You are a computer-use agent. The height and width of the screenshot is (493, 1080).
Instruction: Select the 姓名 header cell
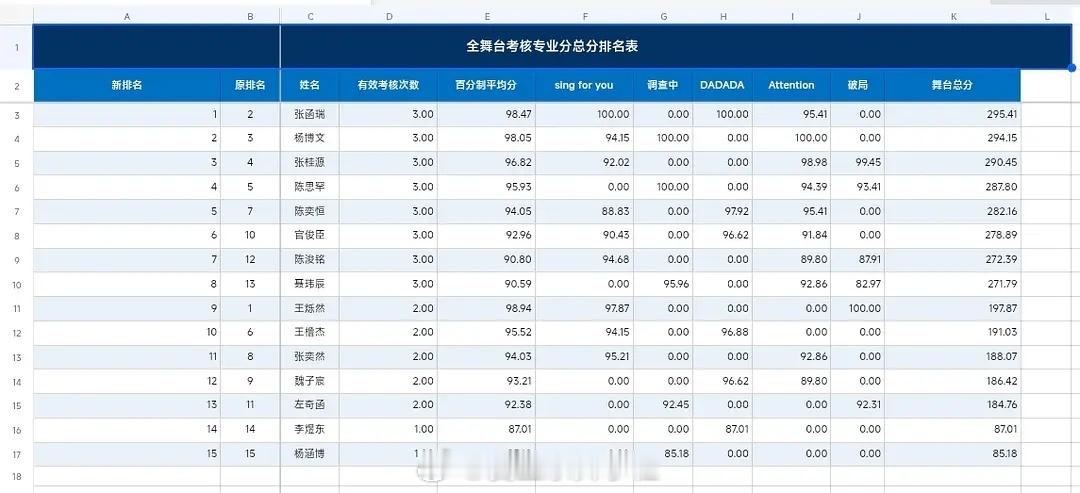[x=310, y=85]
